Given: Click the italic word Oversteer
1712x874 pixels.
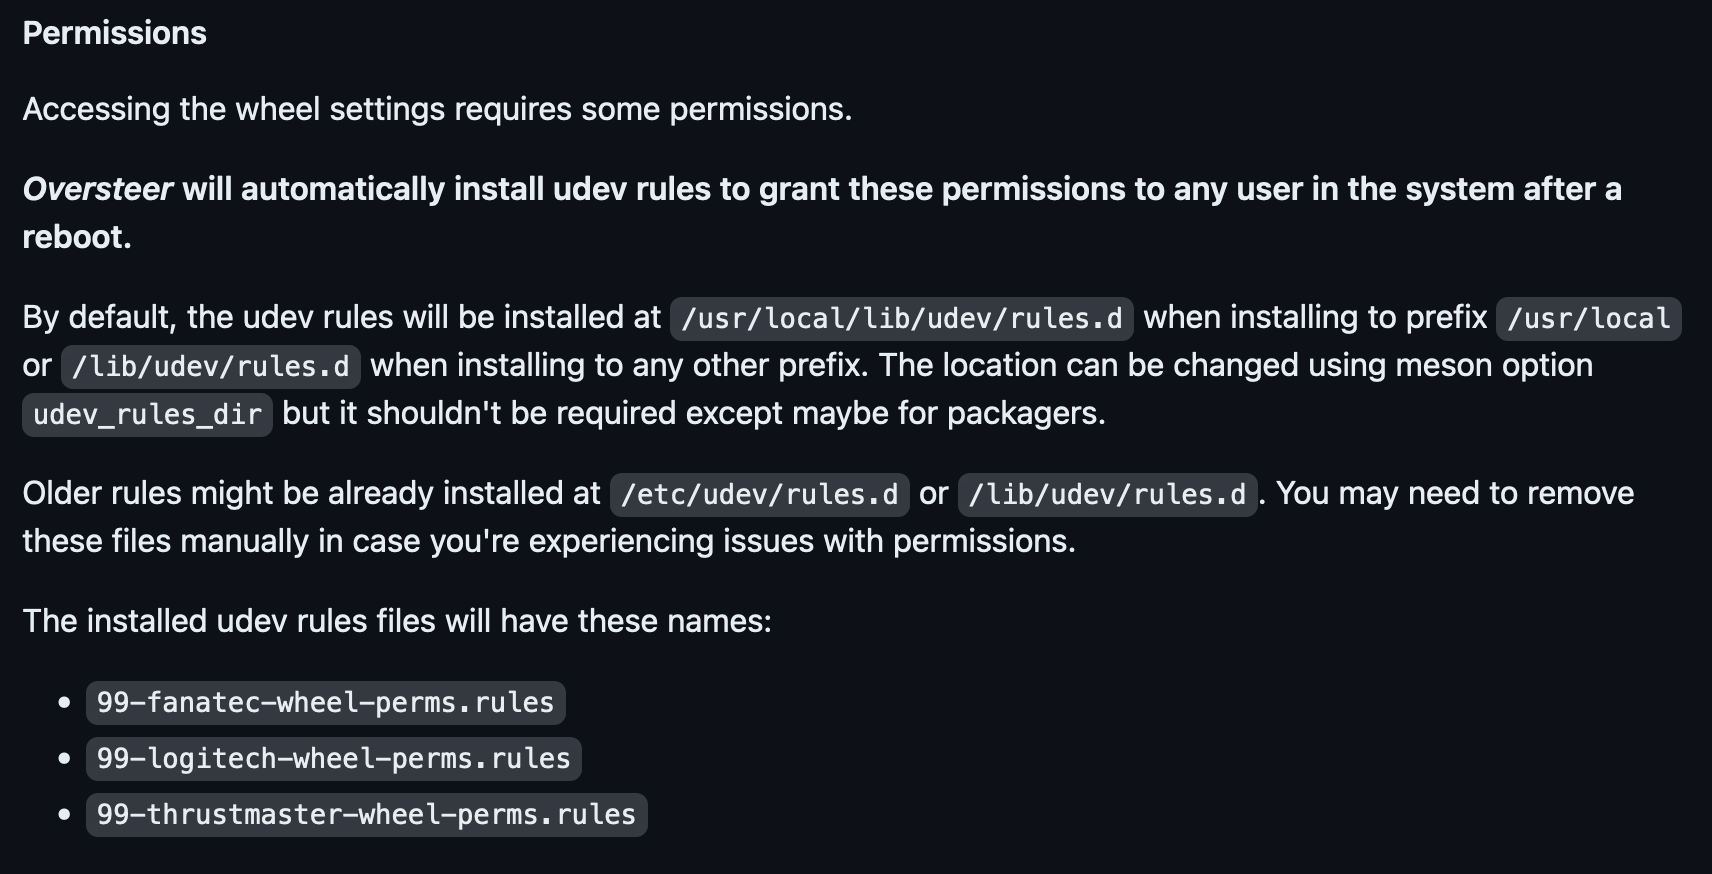Looking at the screenshot, I should tap(97, 189).
